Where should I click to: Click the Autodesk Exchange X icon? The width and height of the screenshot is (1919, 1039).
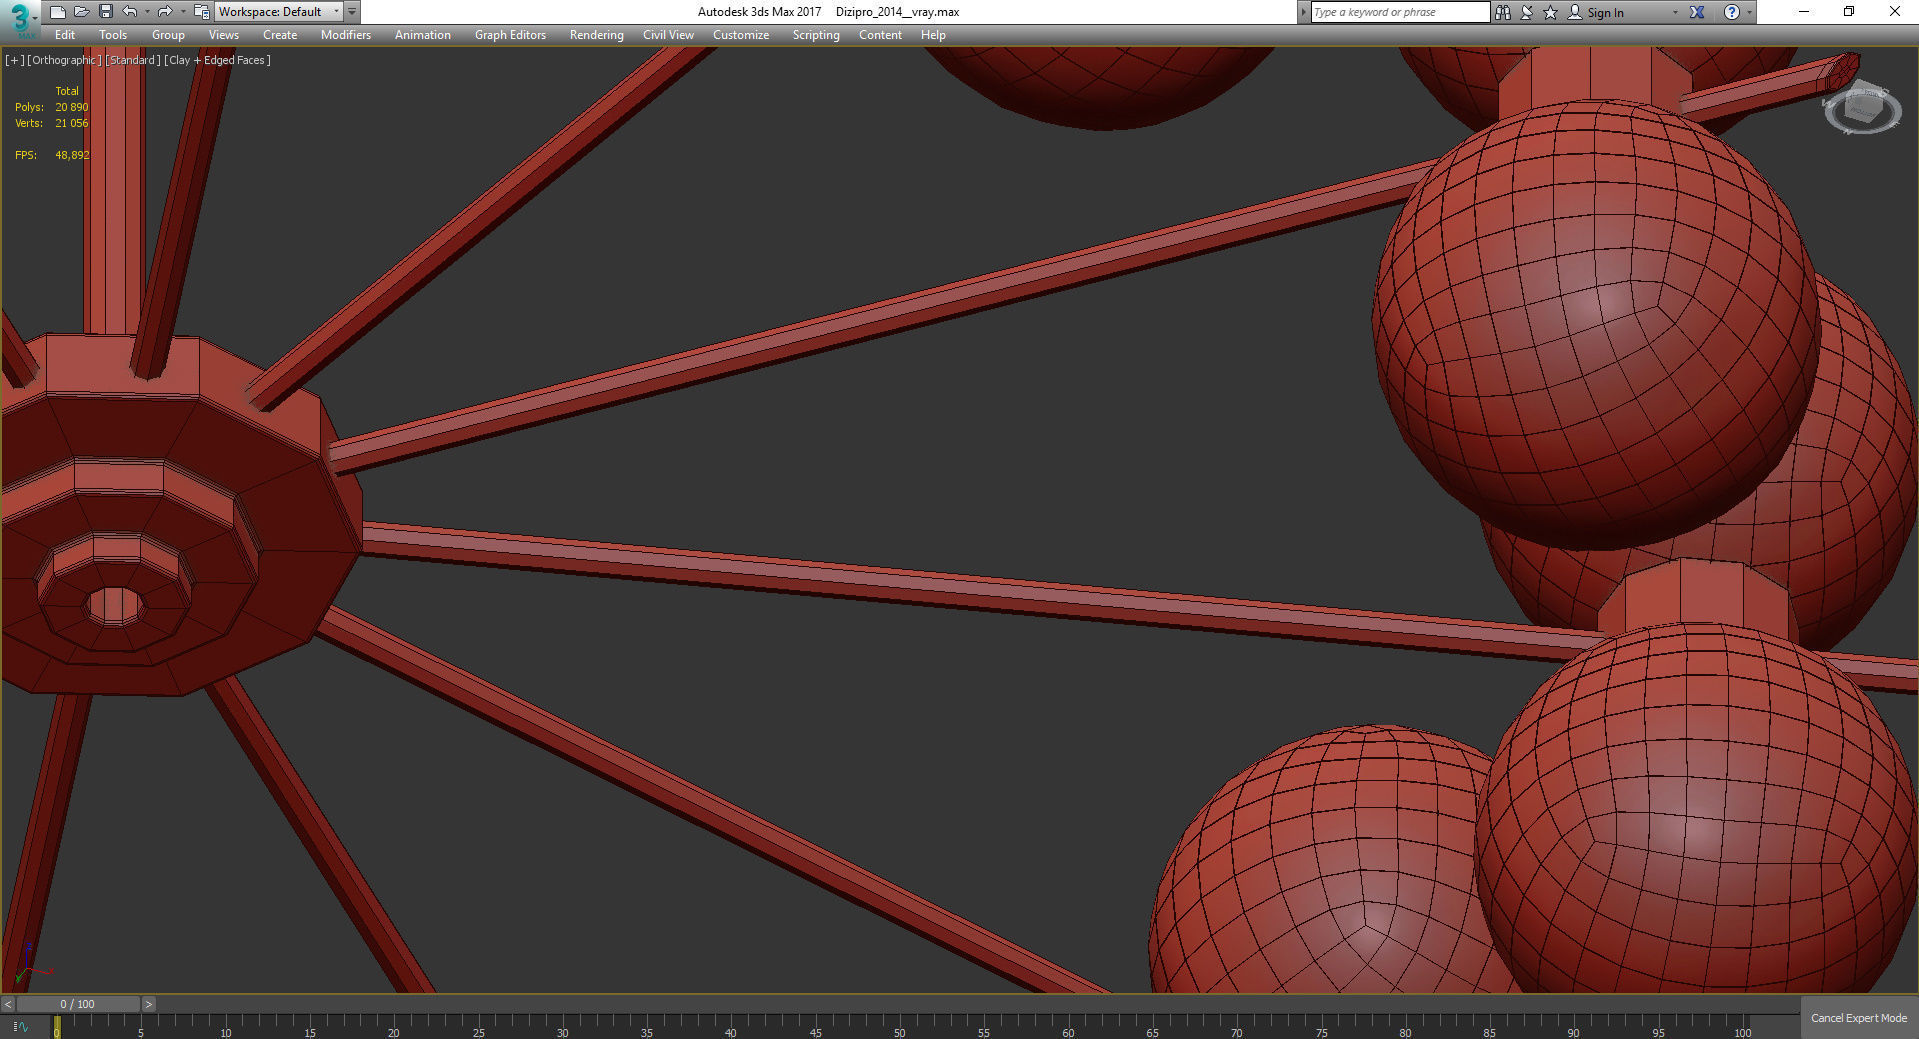coord(1697,12)
